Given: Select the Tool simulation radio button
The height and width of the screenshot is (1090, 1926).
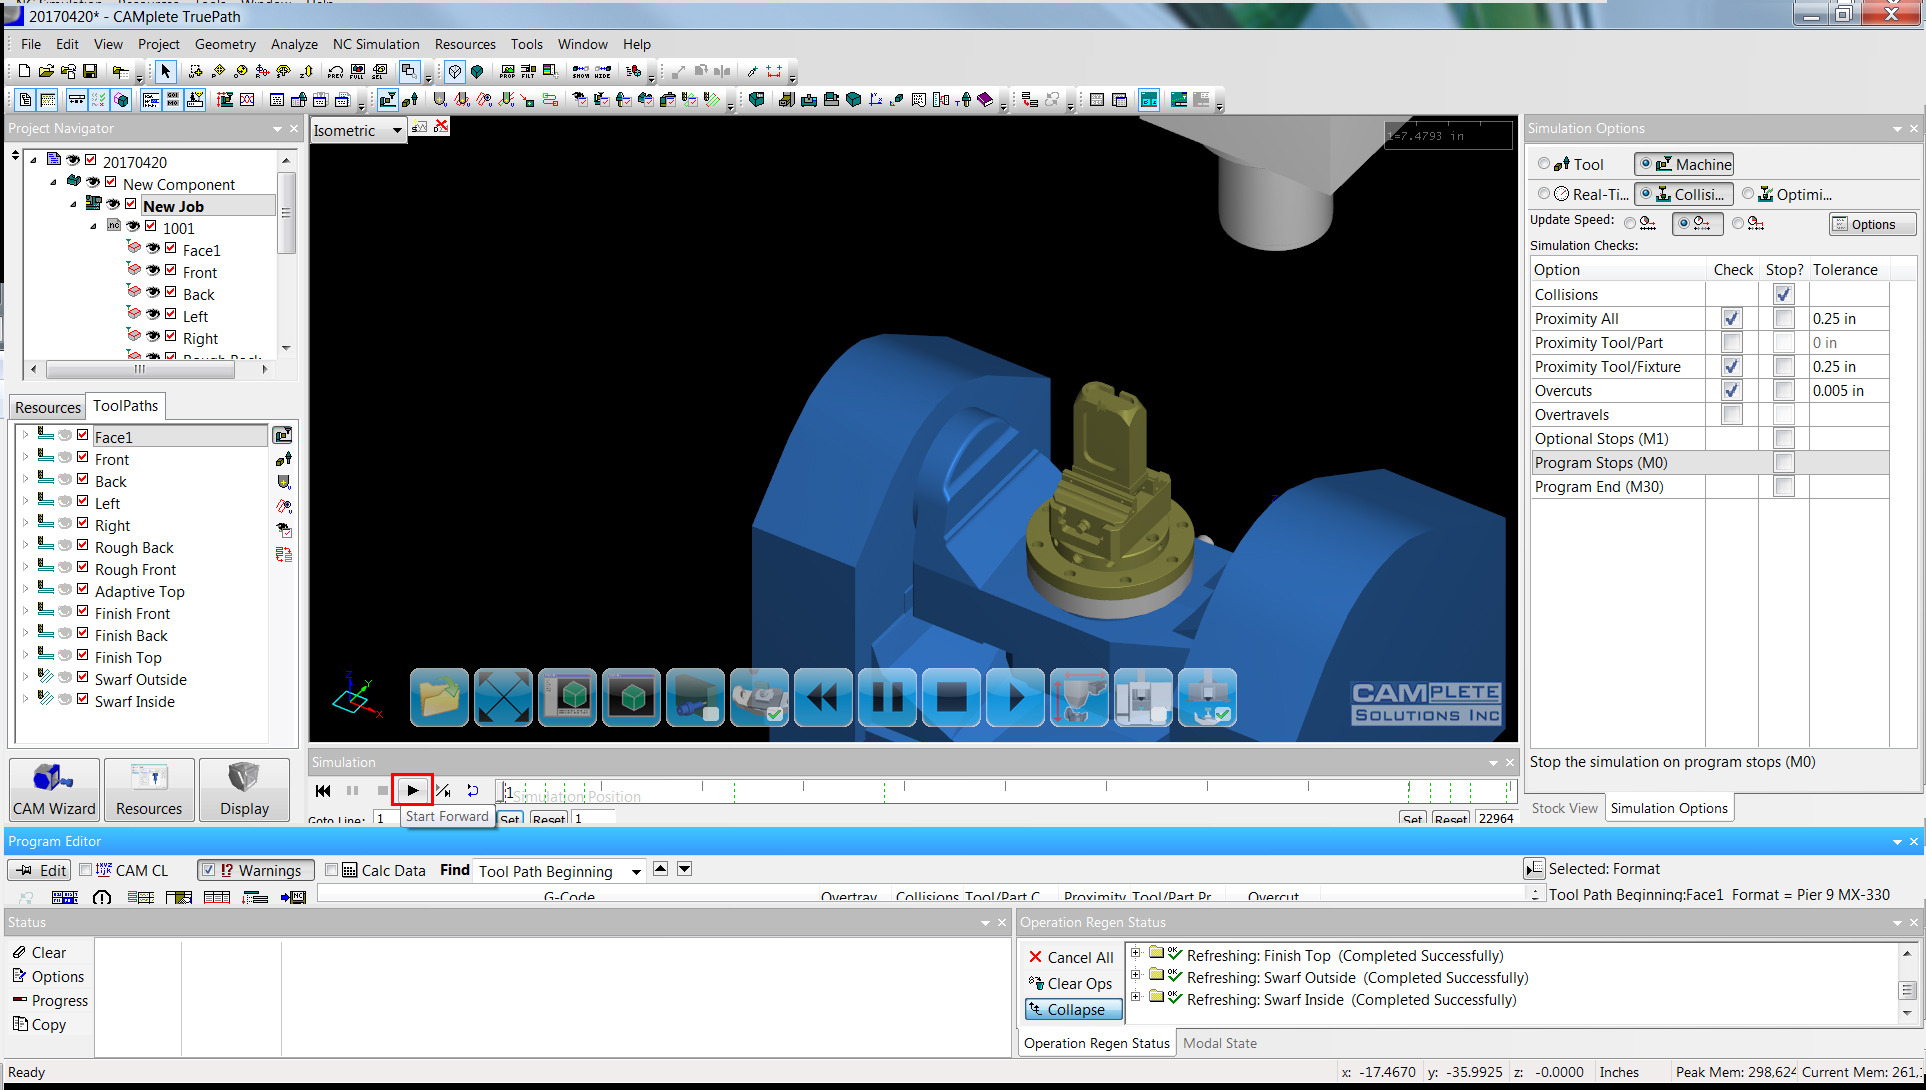Looking at the screenshot, I should pos(1544,164).
